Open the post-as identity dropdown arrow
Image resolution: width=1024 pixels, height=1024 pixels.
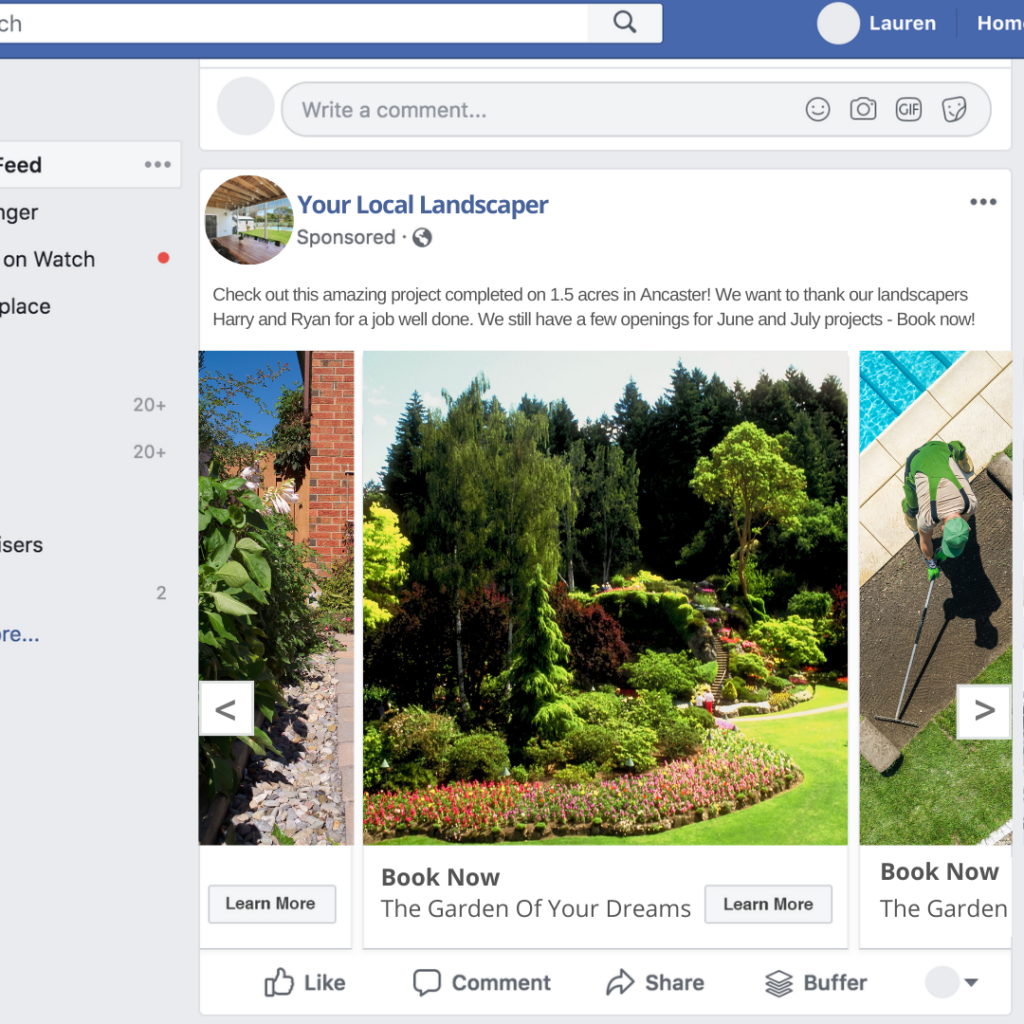coord(971,982)
